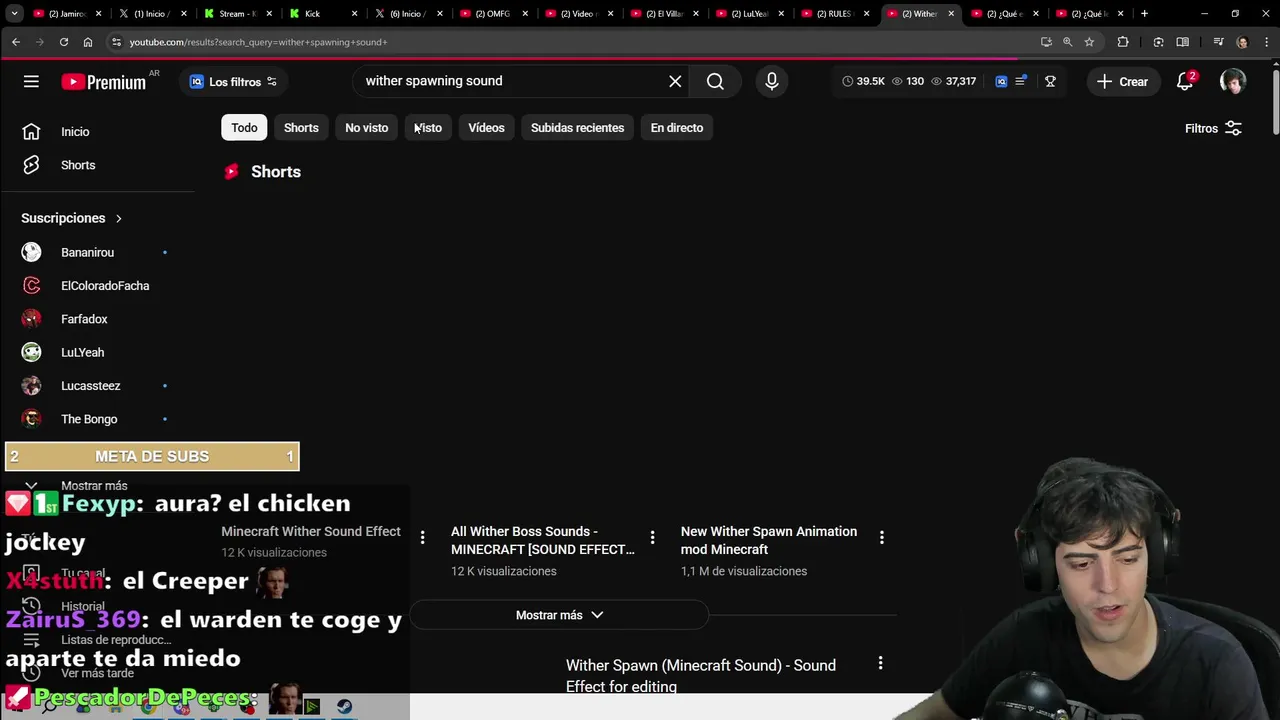The height and width of the screenshot is (720, 1280).
Task: Bookmark this page with the star
Action: (1089, 42)
